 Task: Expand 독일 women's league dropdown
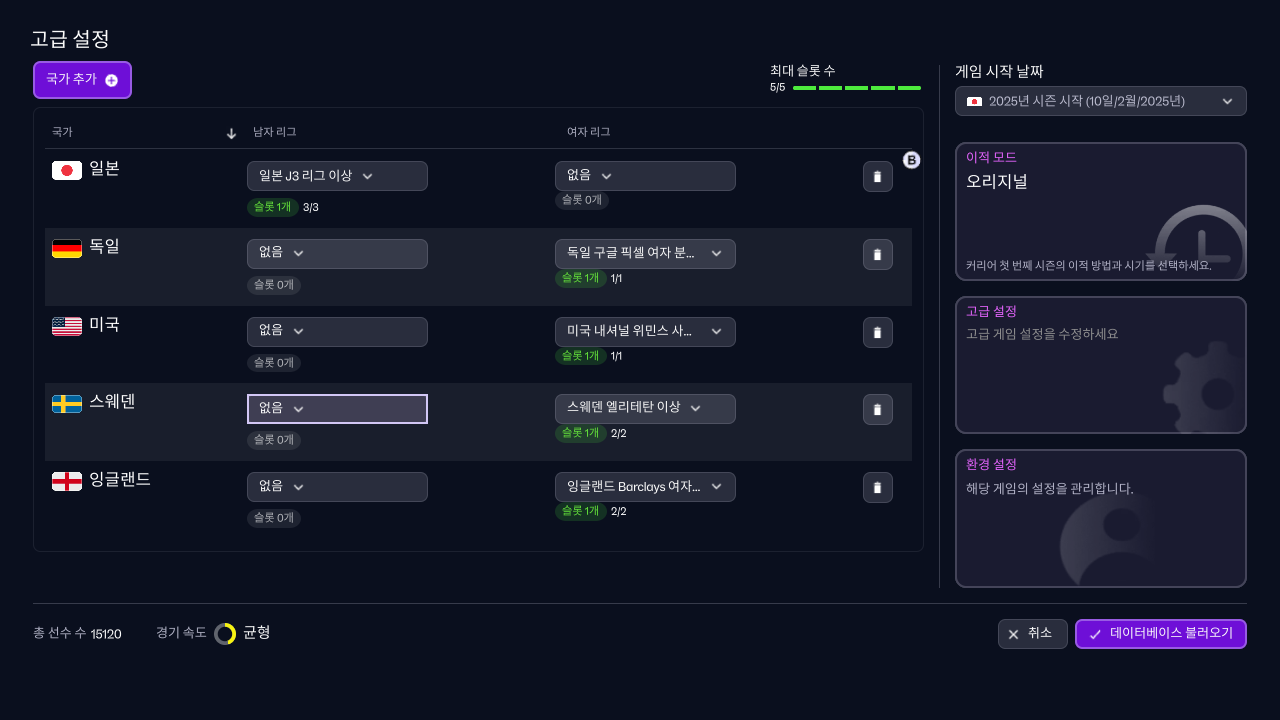[645, 254]
